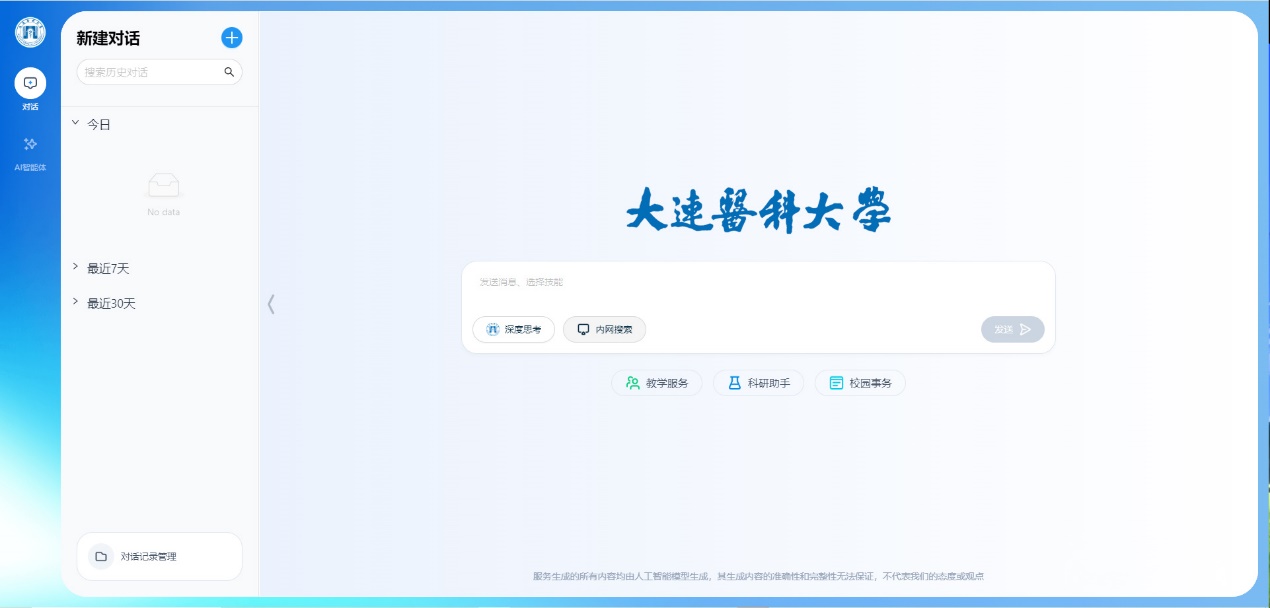Click the 新建对话 heading text
The width and height of the screenshot is (1270, 608).
pos(108,38)
